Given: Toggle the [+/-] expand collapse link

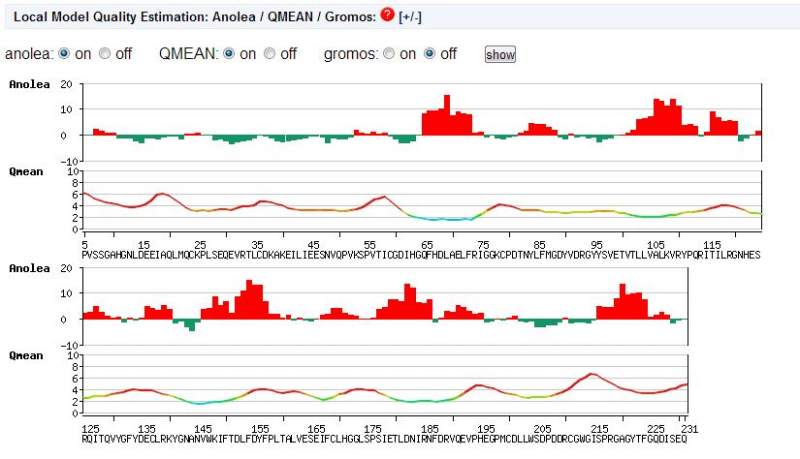Looking at the screenshot, I should (x=410, y=17).
